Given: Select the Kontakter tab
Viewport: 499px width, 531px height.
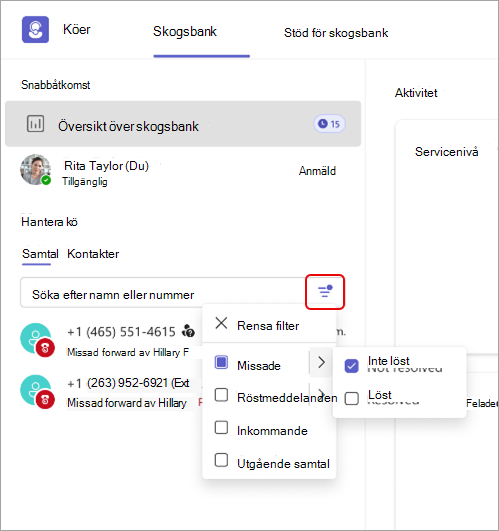Looking at the screenshot, I should (x=93, y=254).
